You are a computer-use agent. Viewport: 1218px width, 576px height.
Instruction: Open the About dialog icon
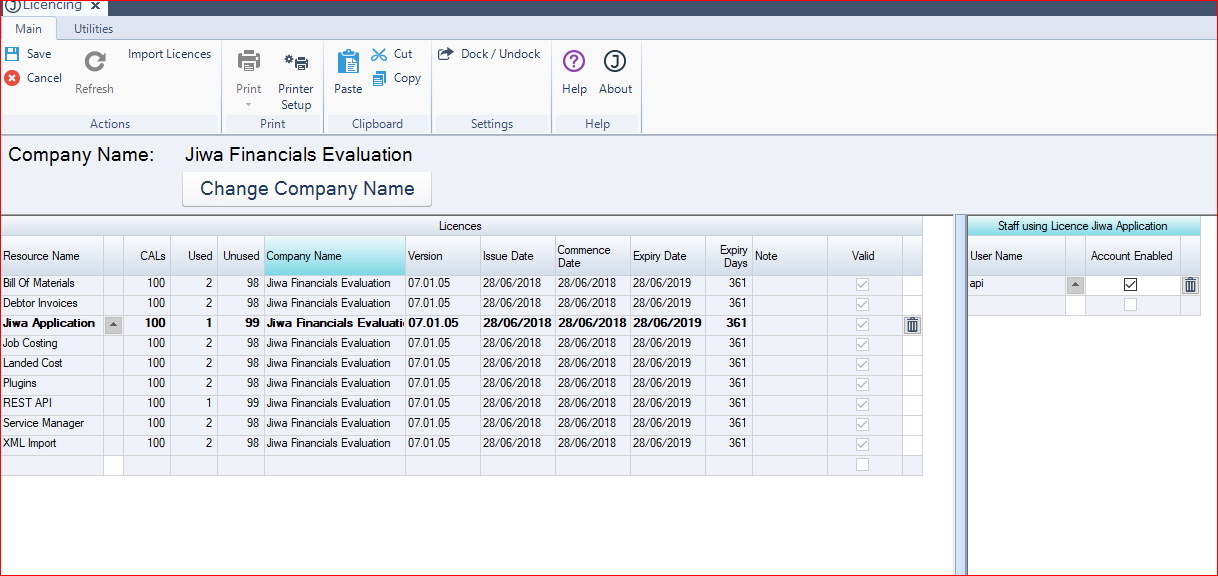[615, 62]
